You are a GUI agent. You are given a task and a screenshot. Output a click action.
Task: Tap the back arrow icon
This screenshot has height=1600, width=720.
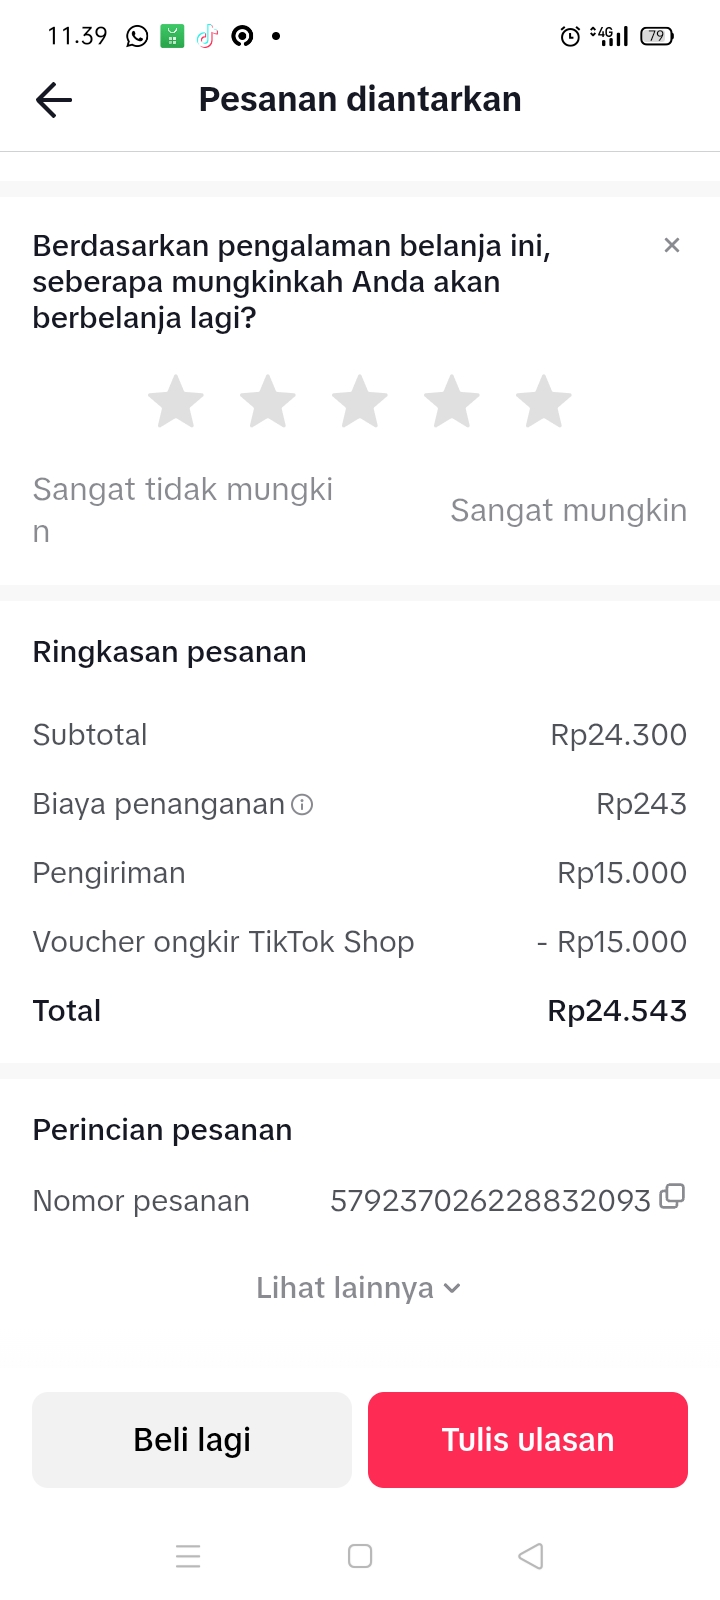(54, 100)
